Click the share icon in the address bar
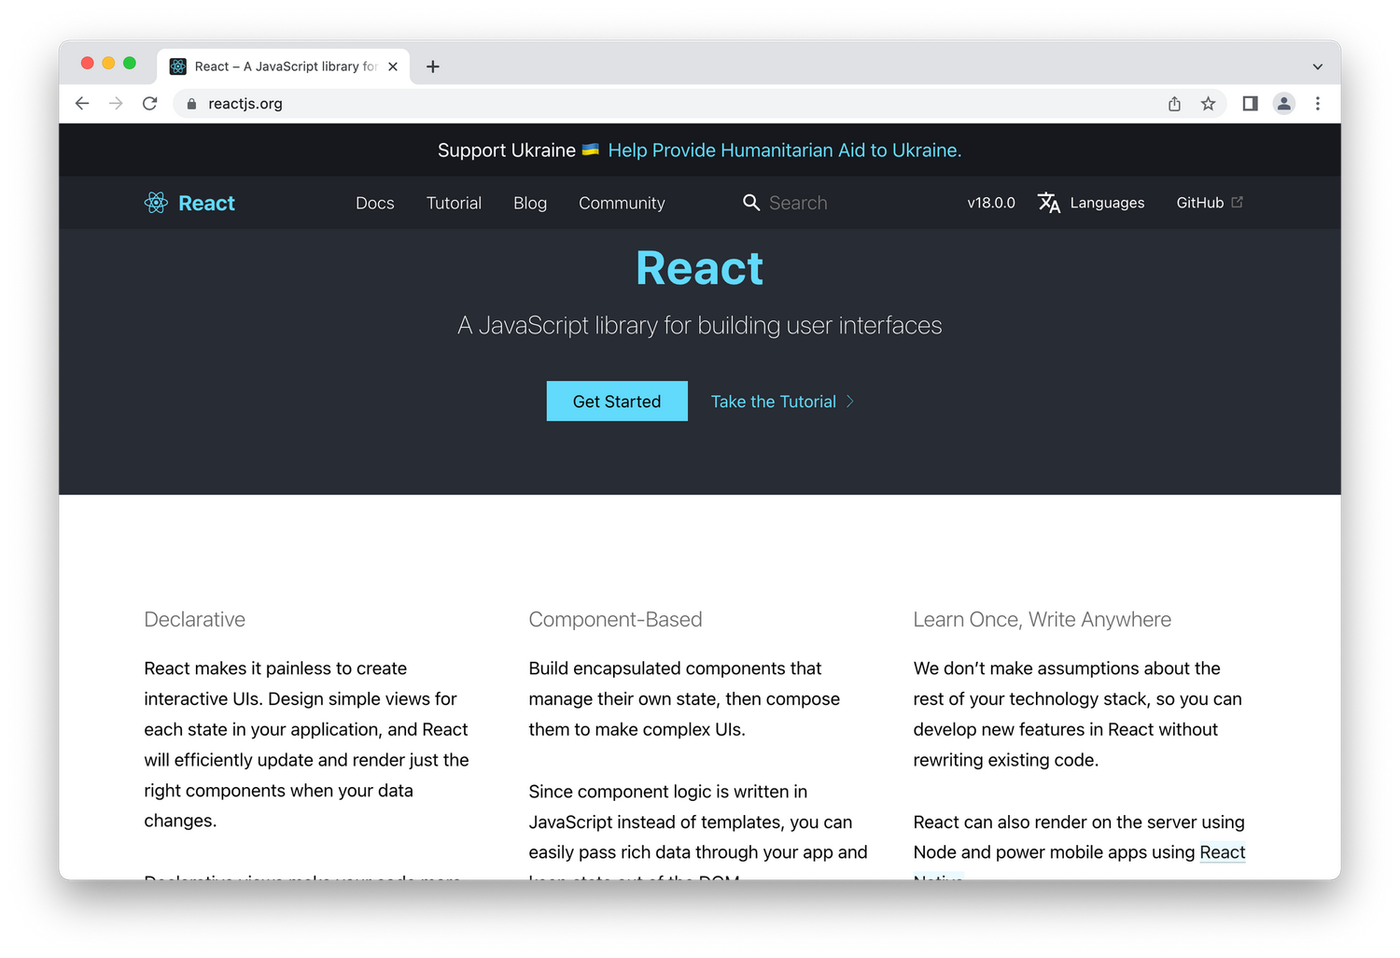The image size is (1400, 958). (1174, 103)
